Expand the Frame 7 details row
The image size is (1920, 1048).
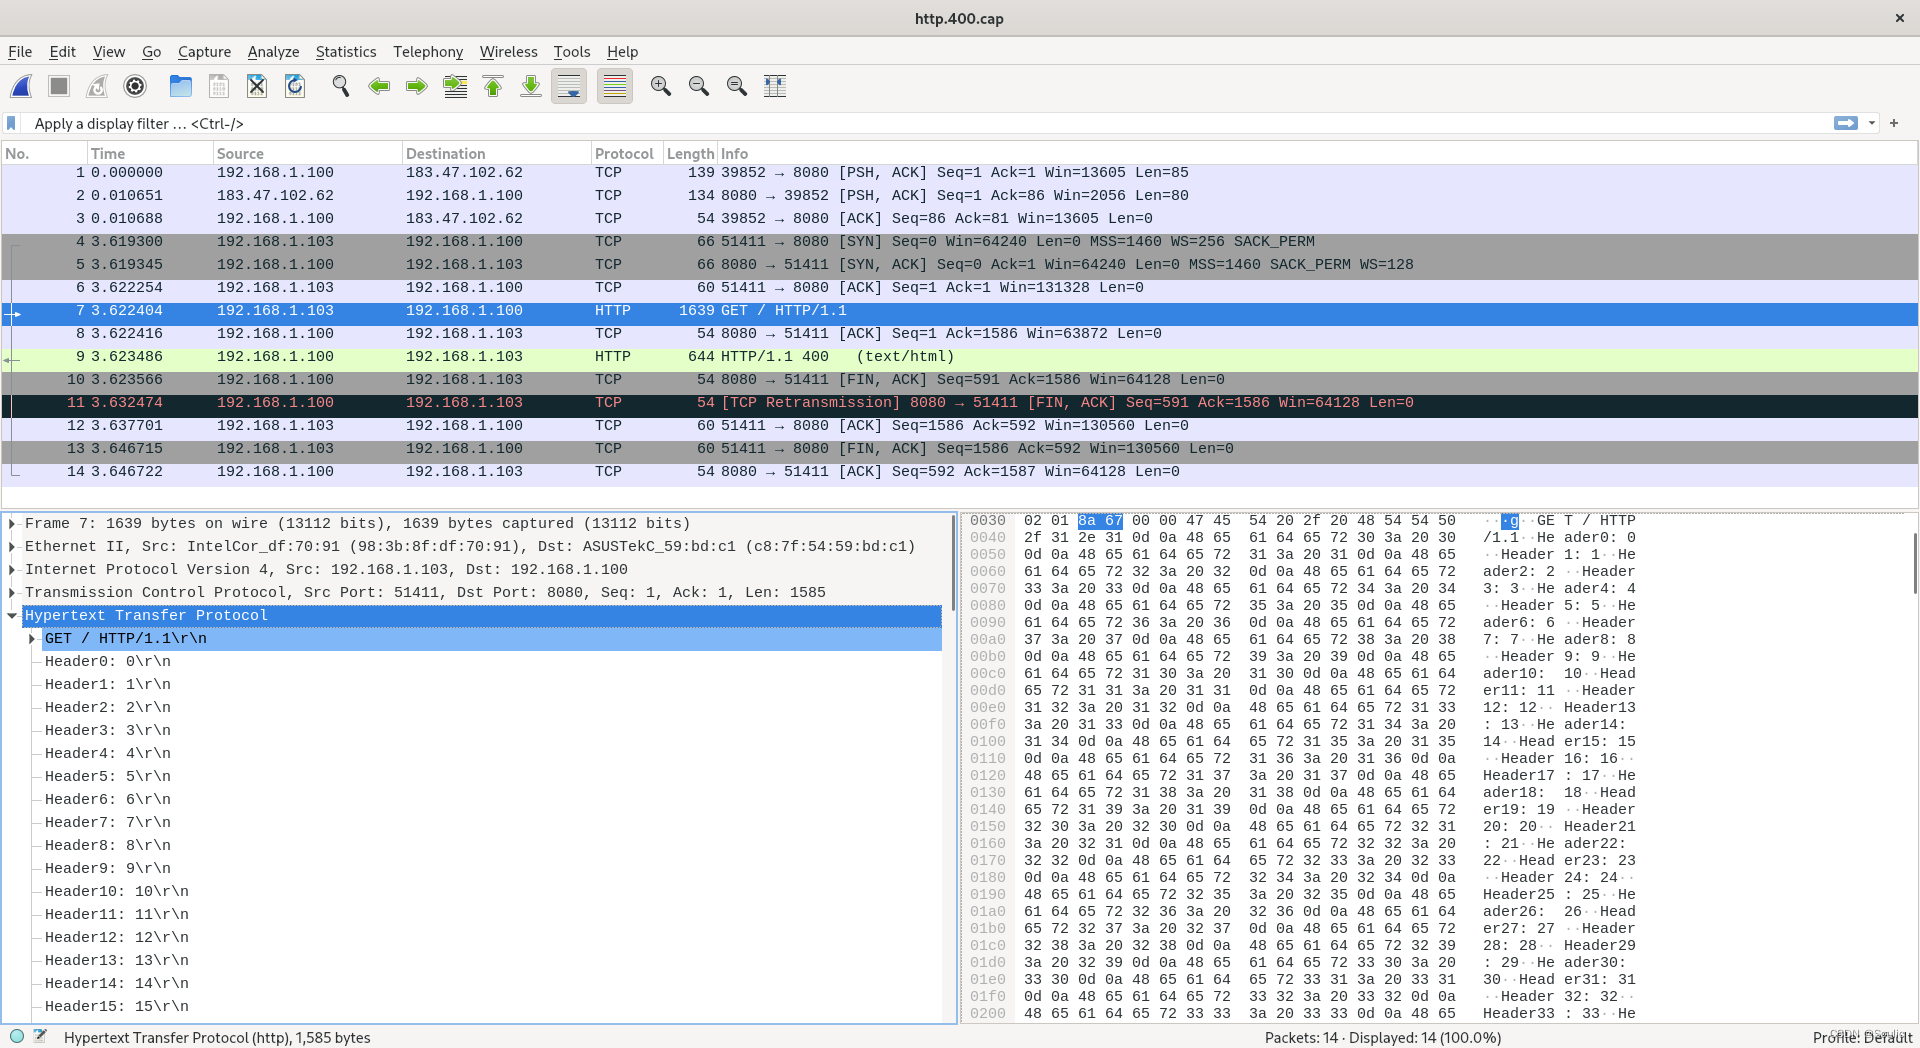click(12, 523)
